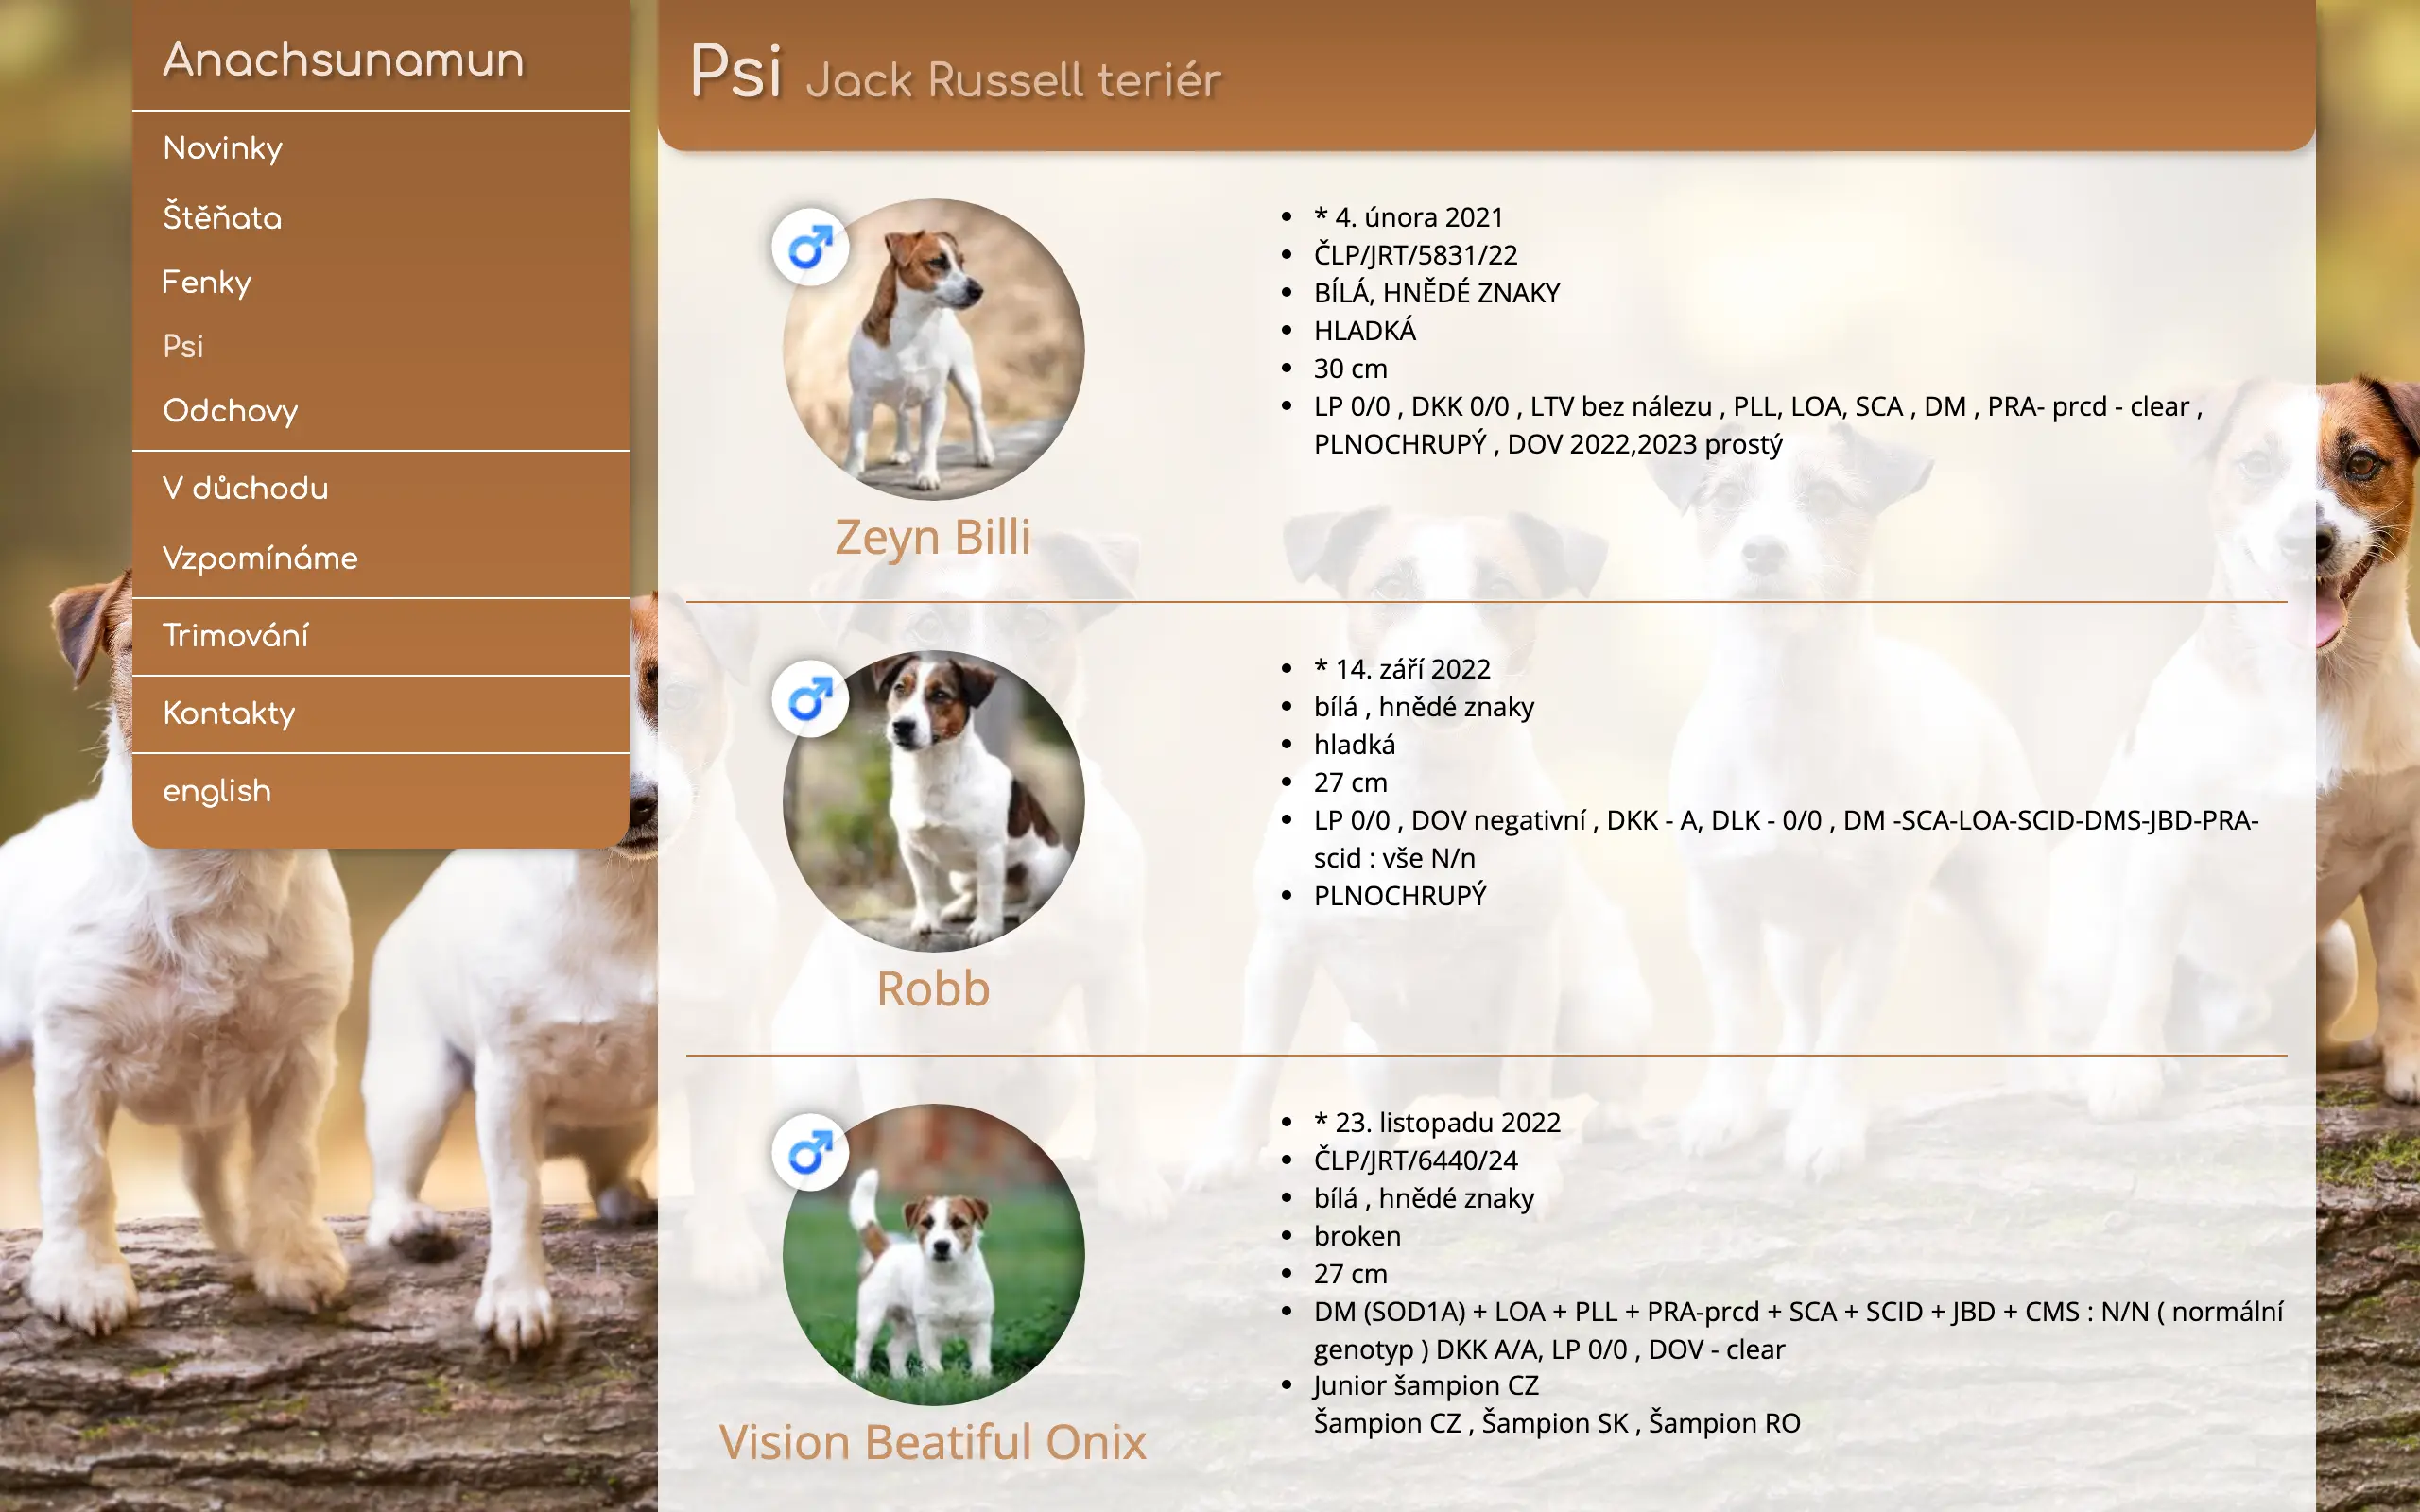Go to the Vzpomínáme page

[x=260, y=558]
